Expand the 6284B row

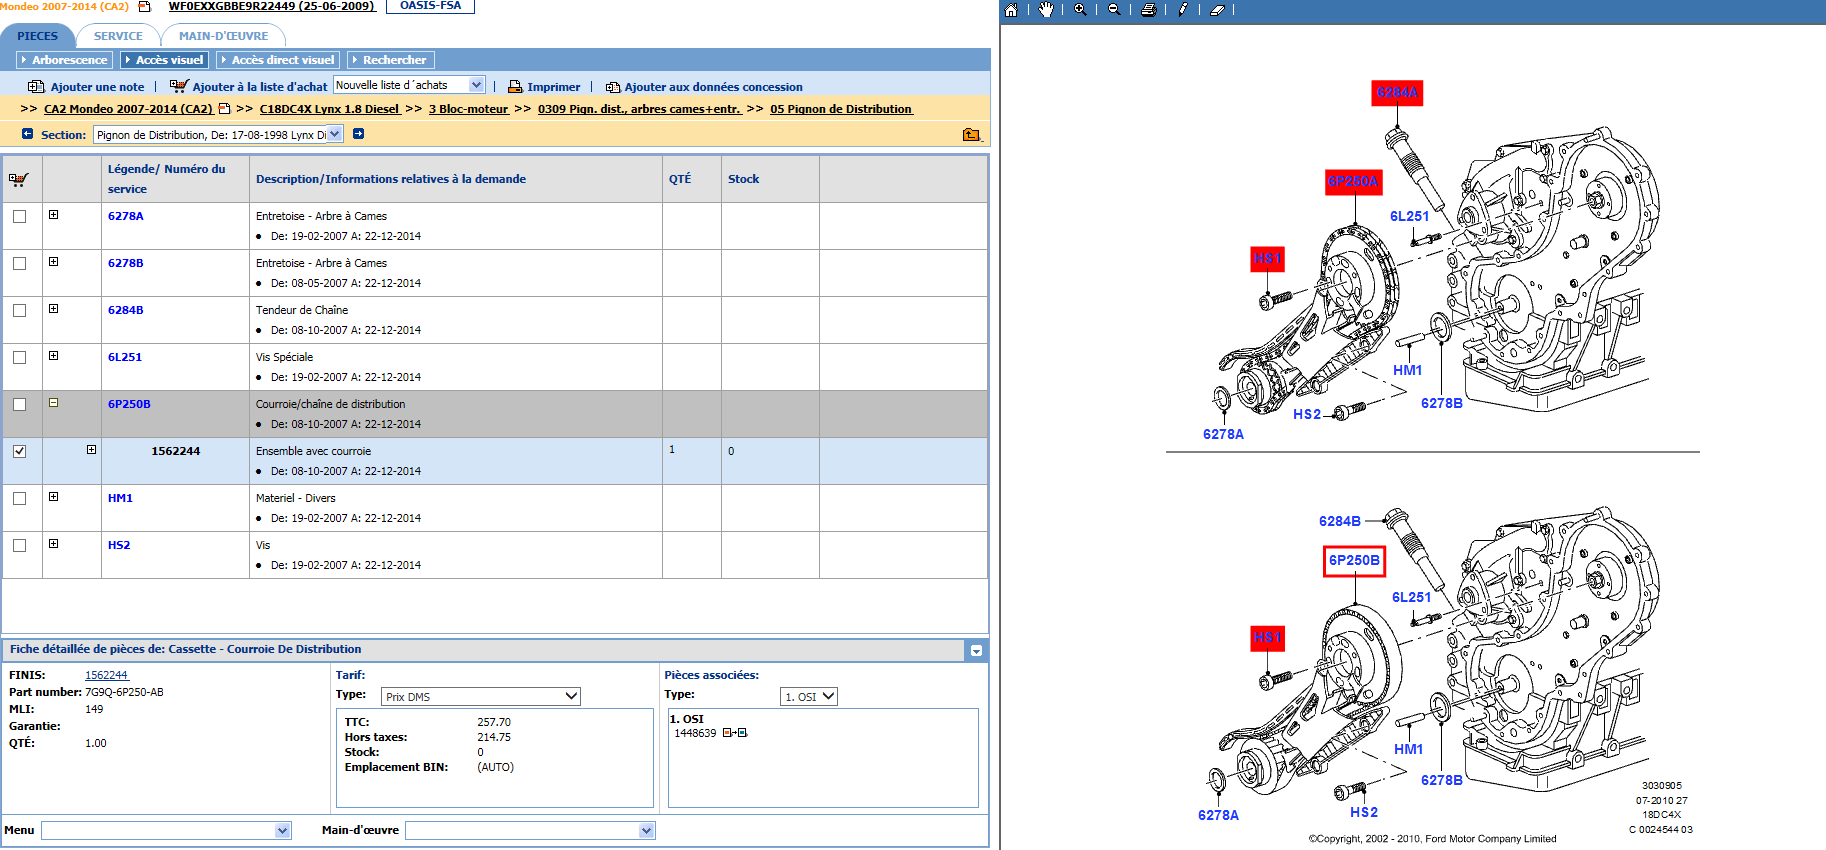pyautogui.click(x=54, y=309)
